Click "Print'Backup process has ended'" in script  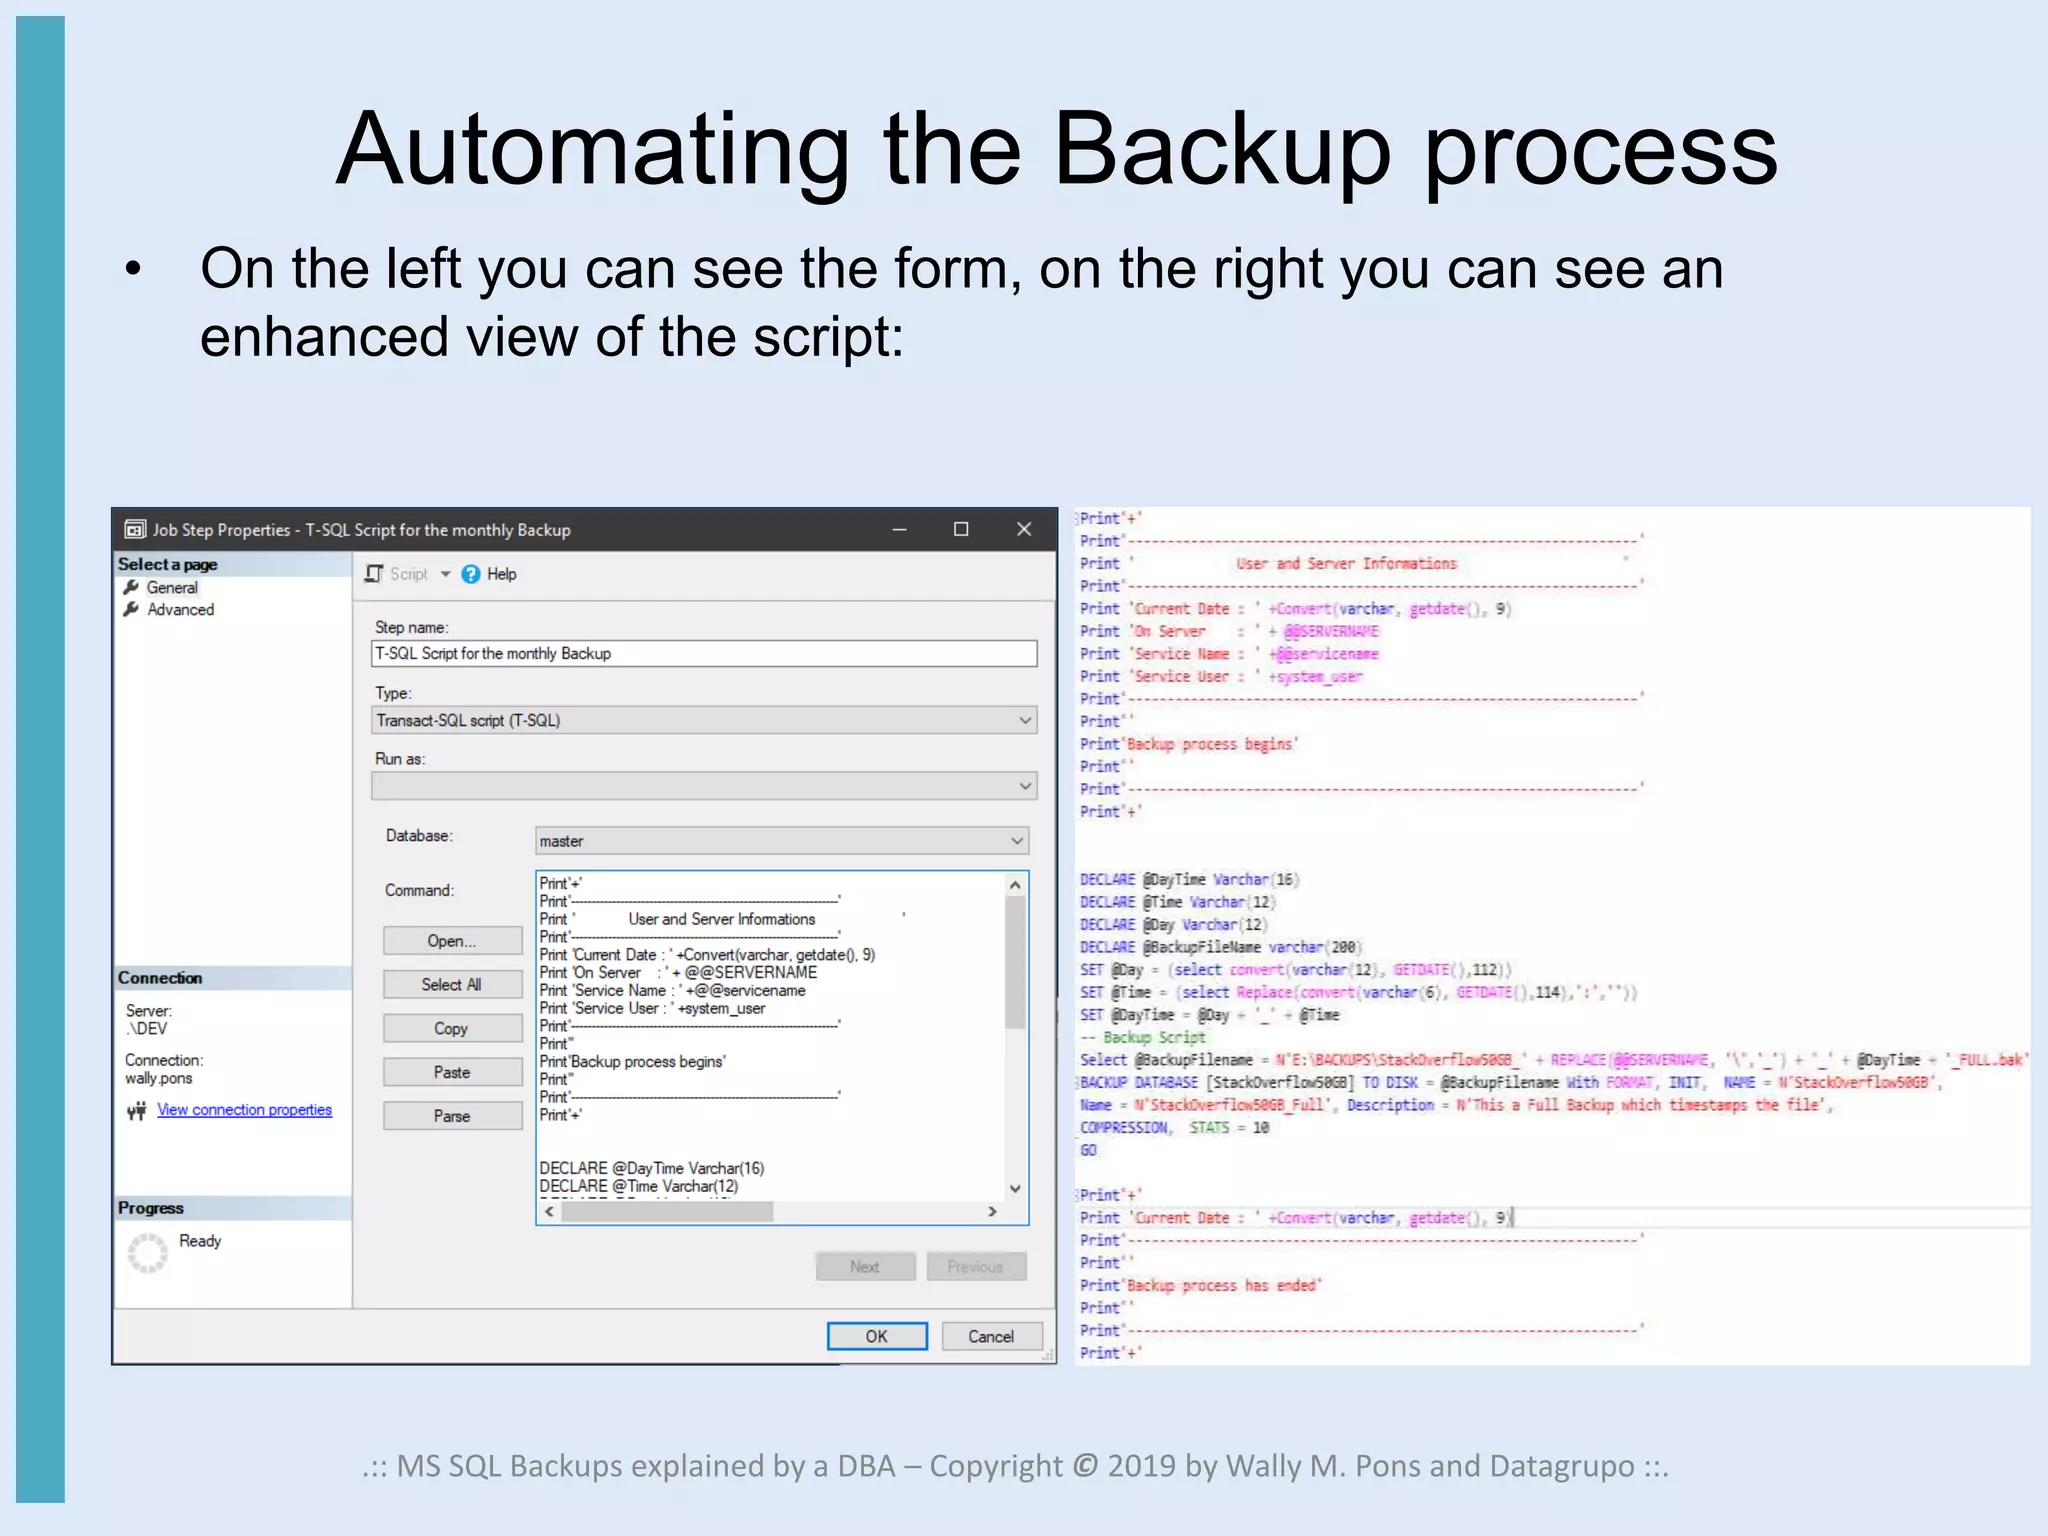[x=1201, y=1286]
